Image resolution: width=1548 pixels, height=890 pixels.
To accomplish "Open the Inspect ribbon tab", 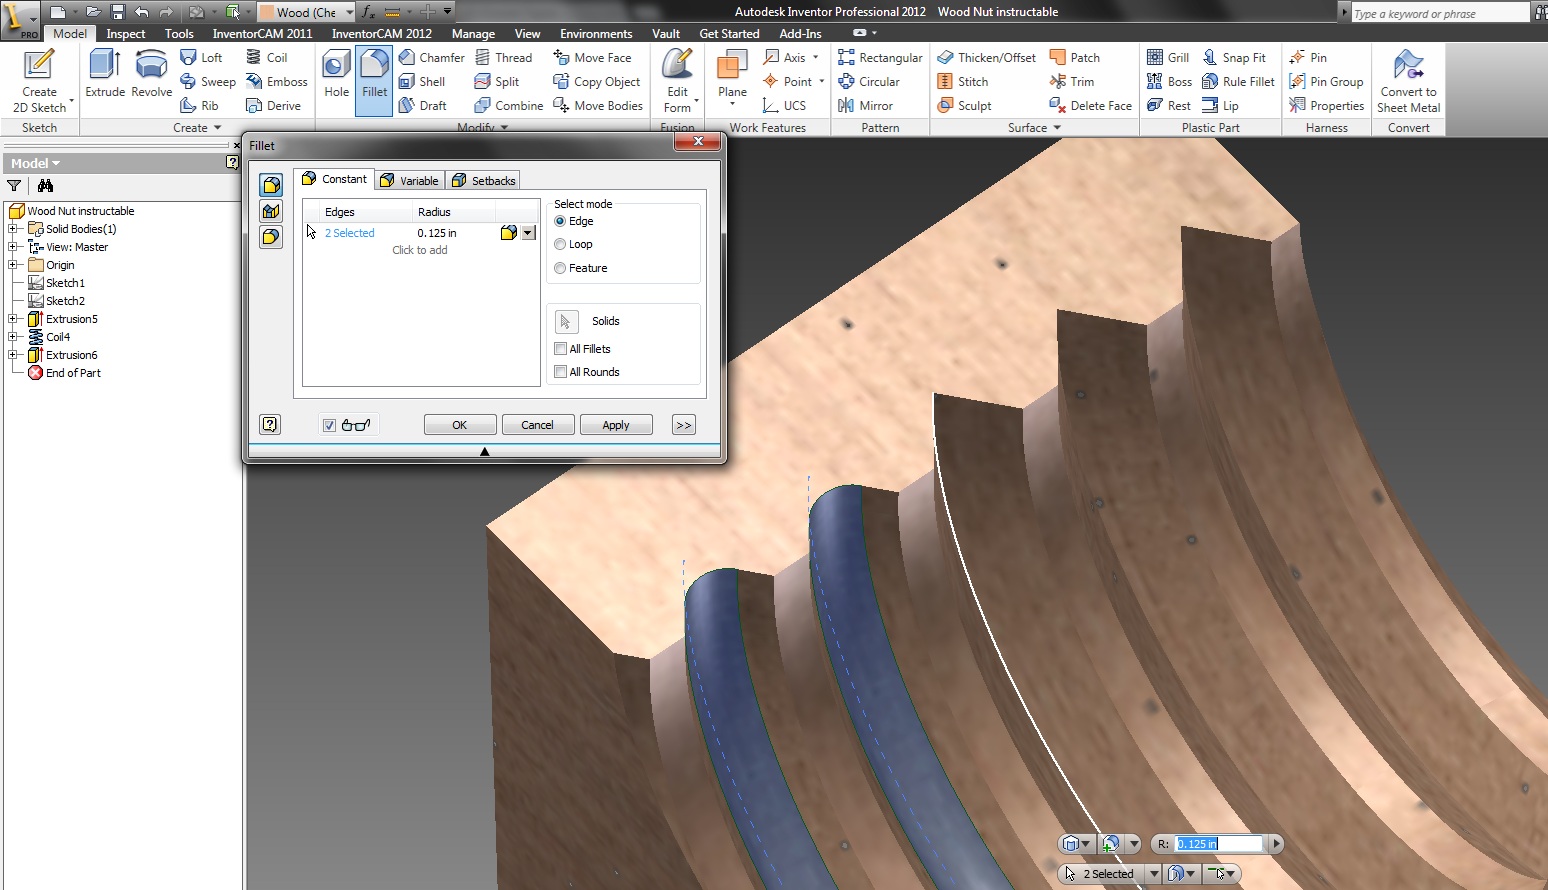I will pyautogui.click(x=126, y=34).
